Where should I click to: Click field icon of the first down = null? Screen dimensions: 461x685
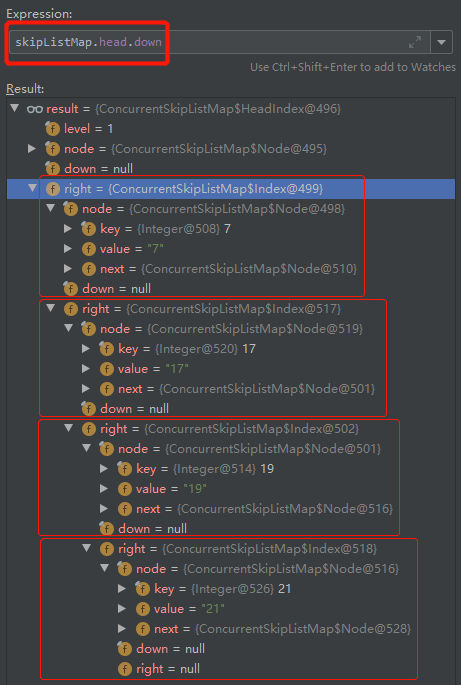click(52, 169)
